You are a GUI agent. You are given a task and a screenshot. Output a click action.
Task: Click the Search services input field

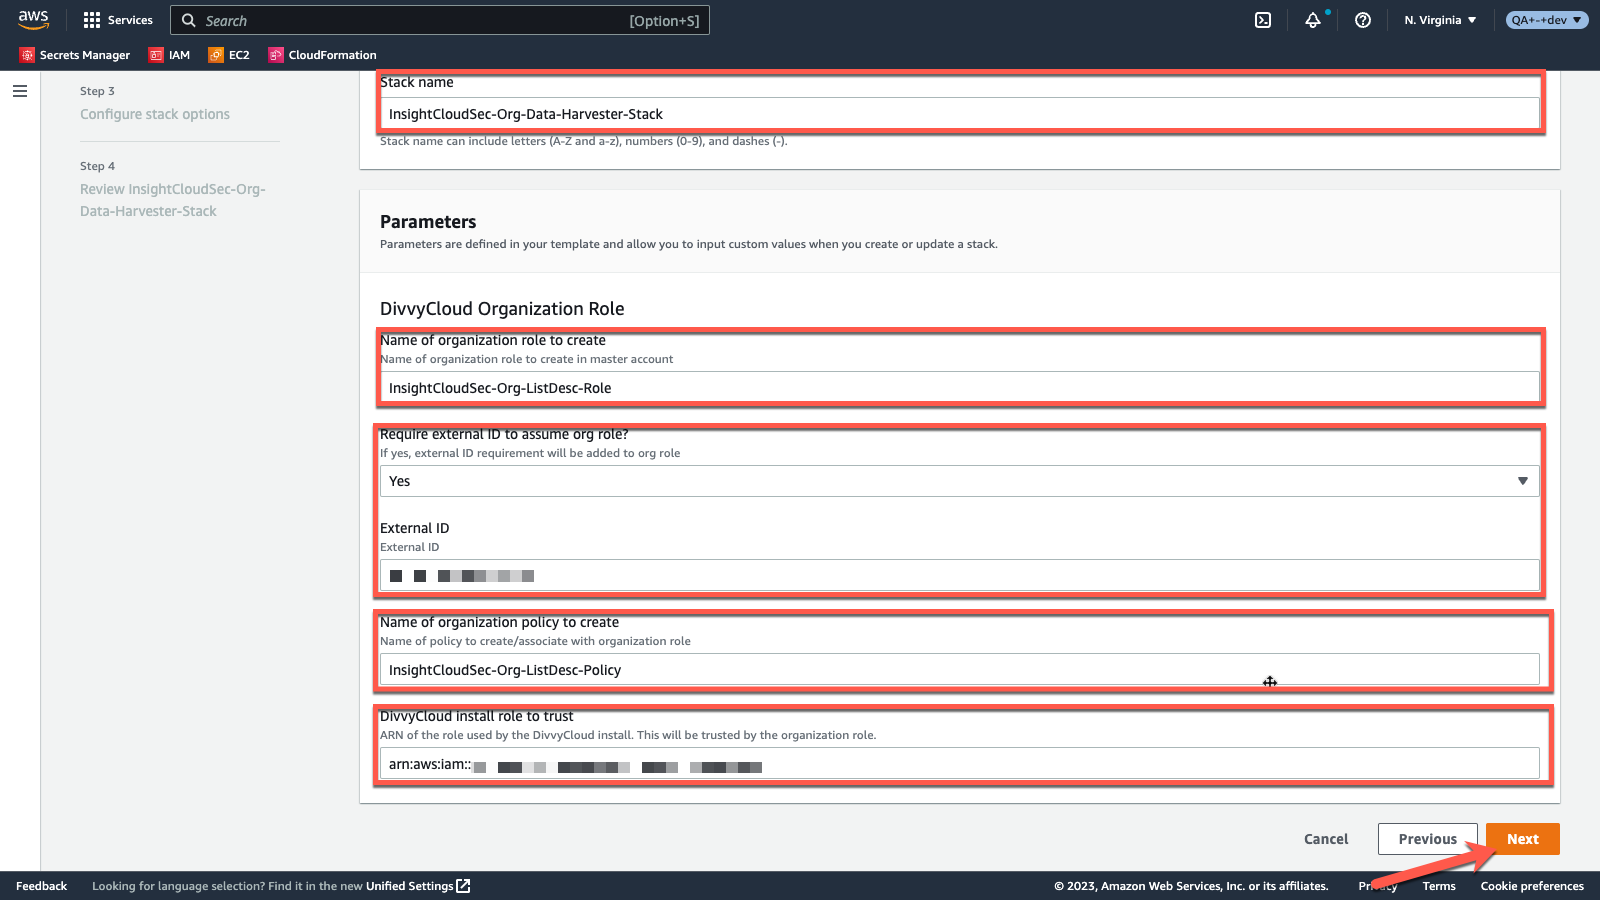(x=440, y=20)
